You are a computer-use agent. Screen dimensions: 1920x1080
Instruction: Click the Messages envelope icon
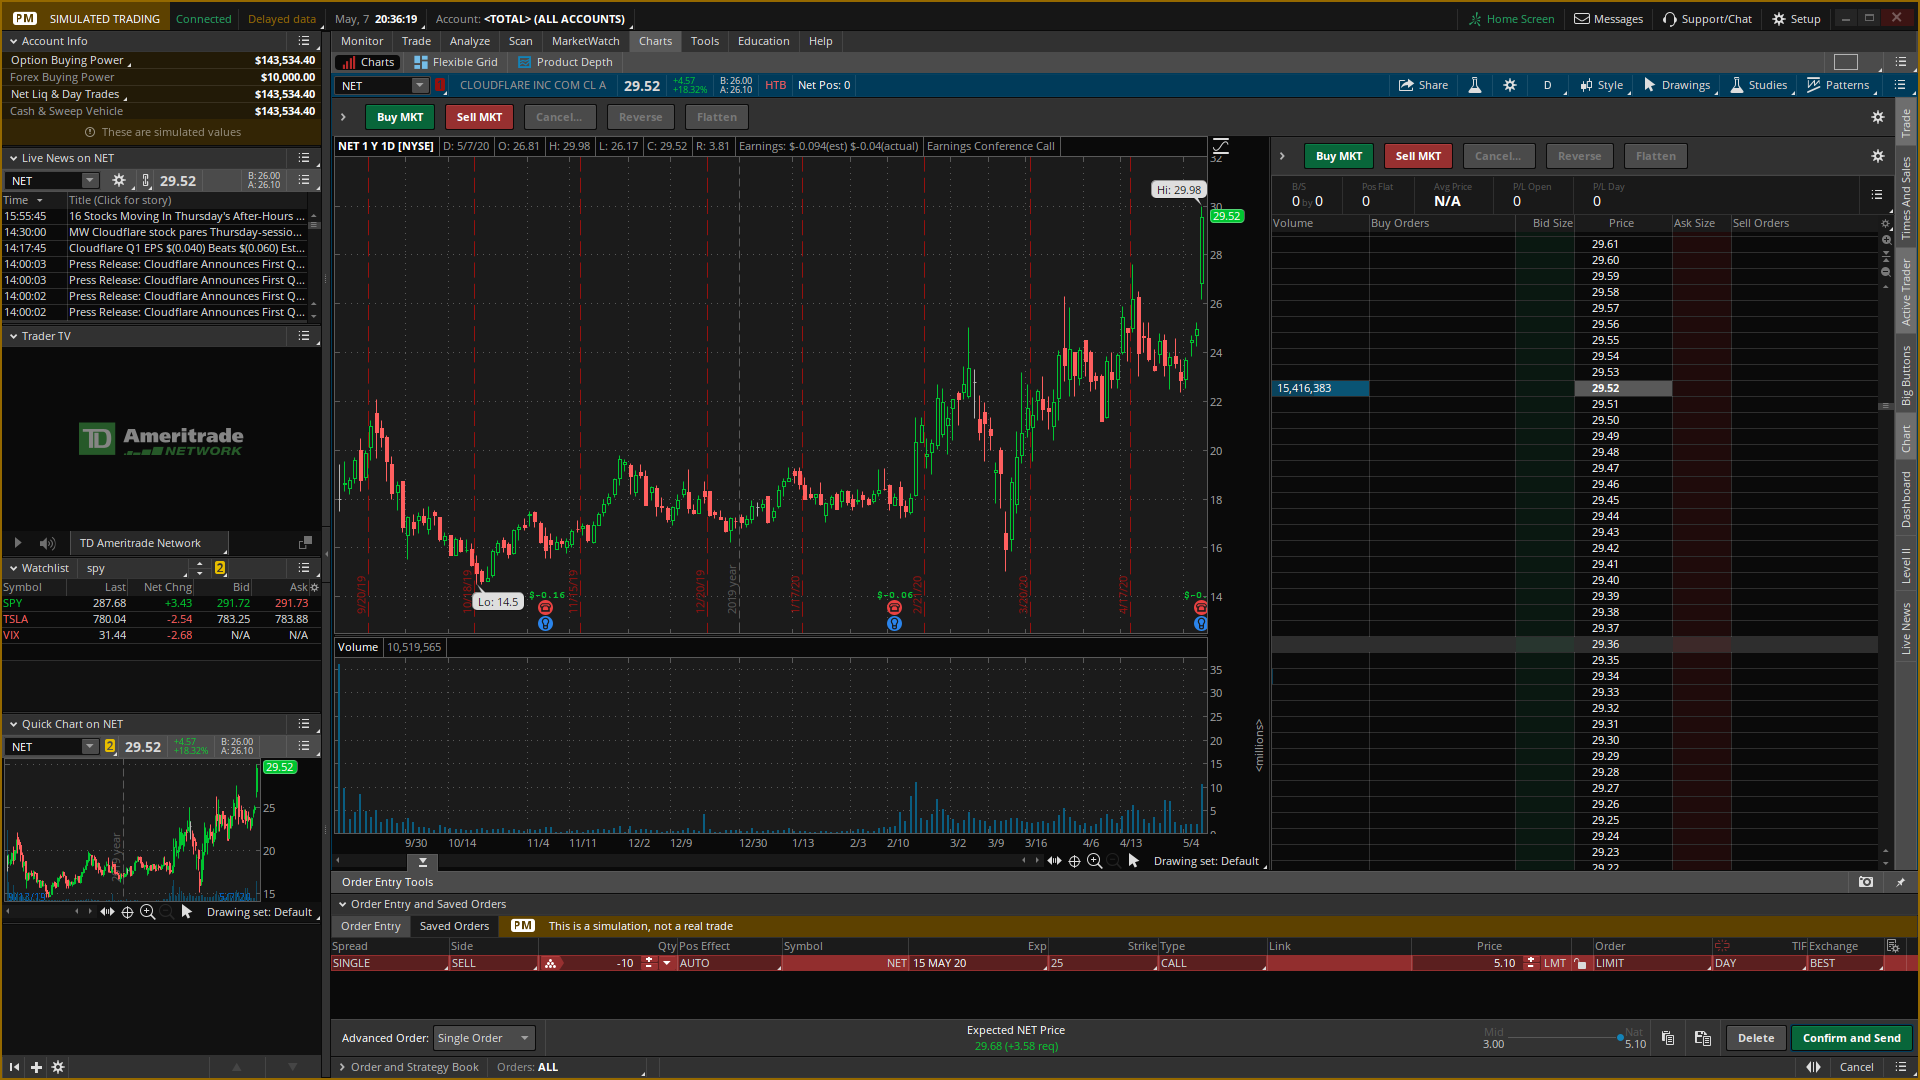[1582, 19]
